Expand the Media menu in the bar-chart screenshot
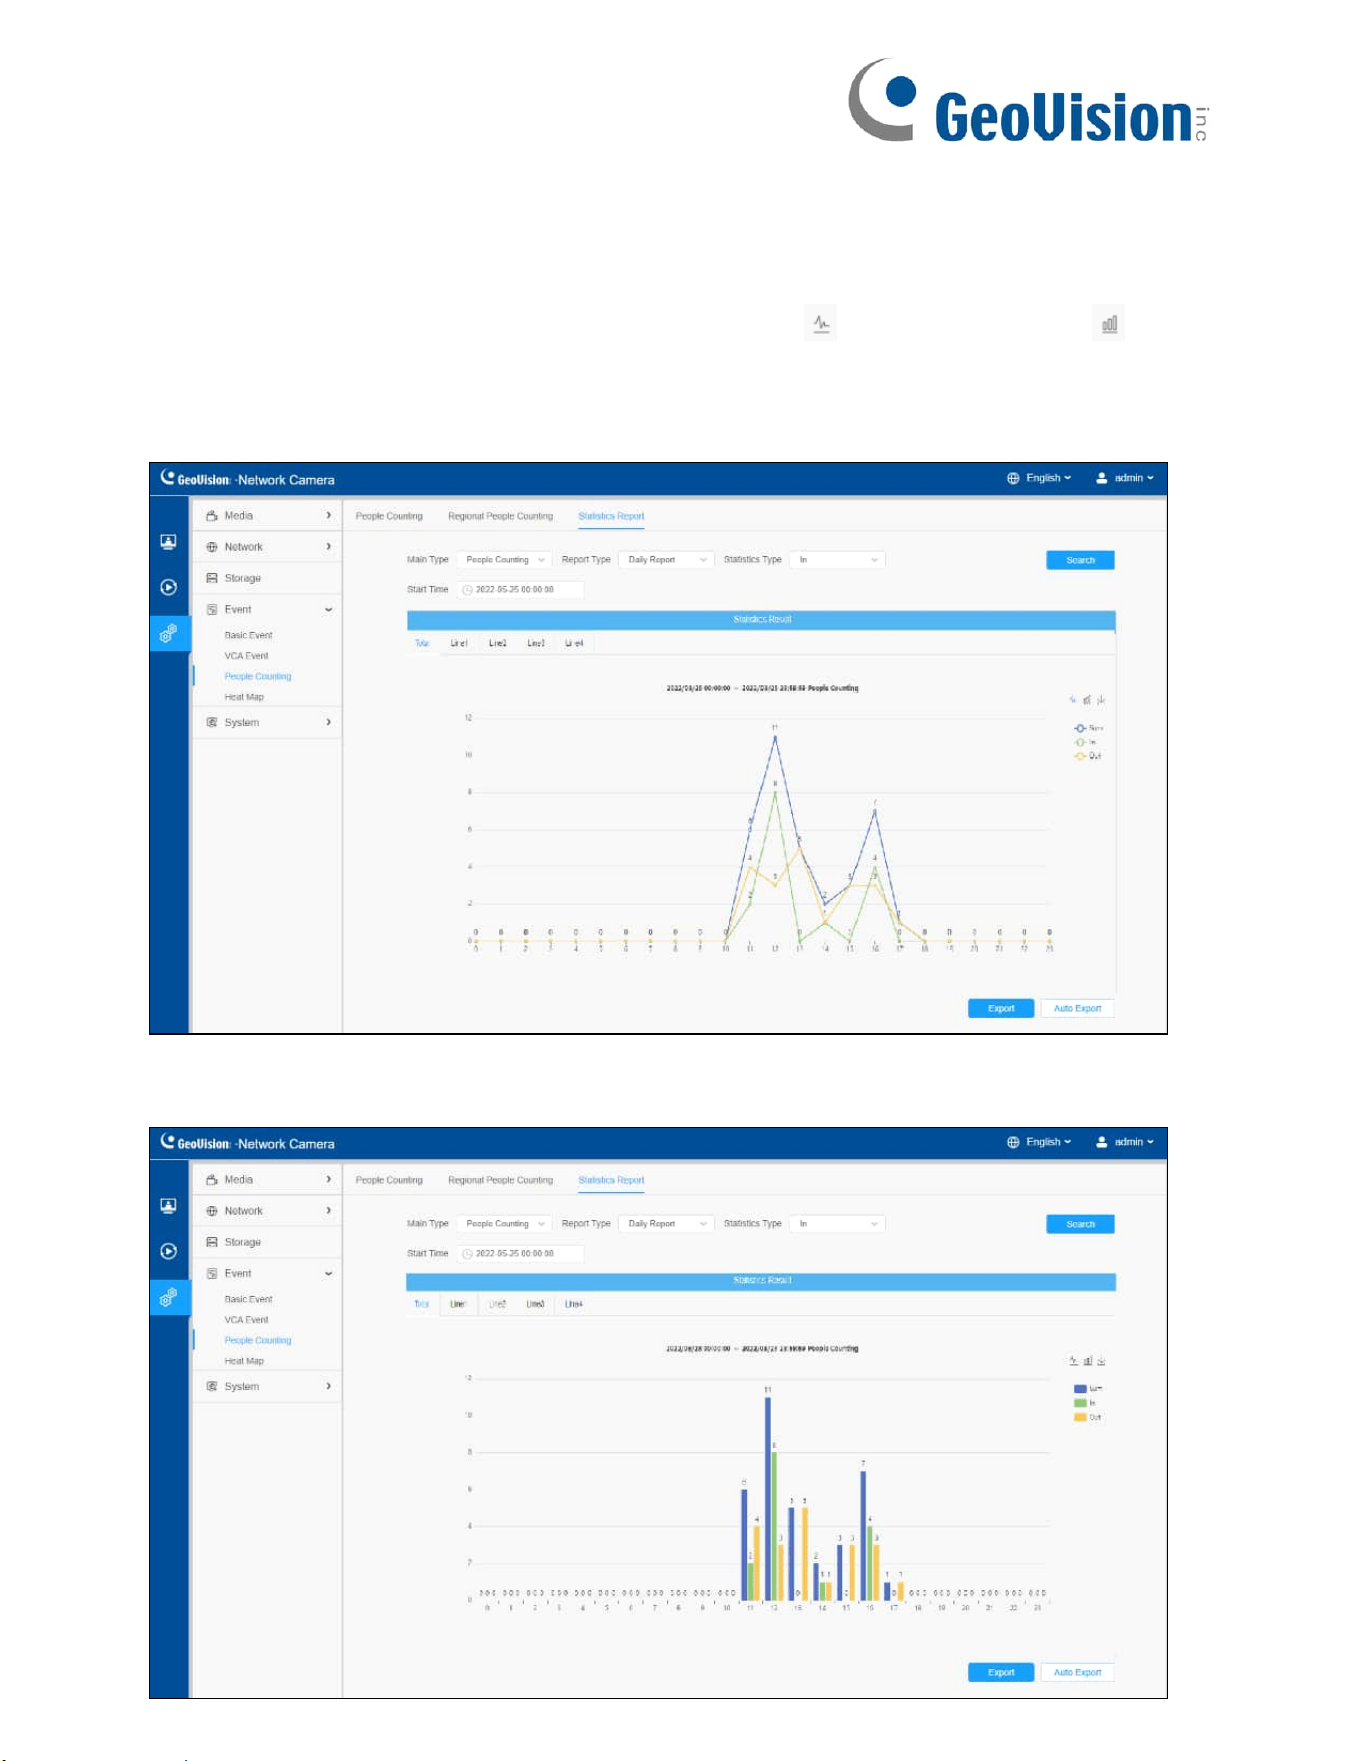The width and height of the screenshot is (1361, 1761). (x=267, y=1180)
